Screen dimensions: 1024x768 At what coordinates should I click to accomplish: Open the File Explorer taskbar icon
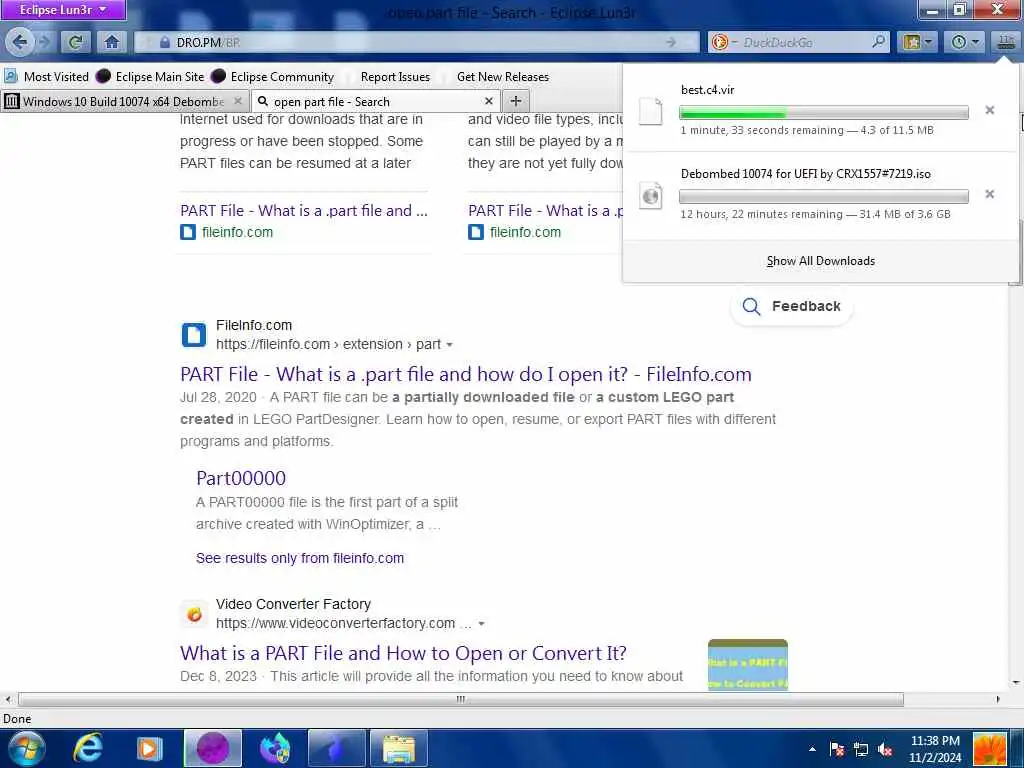(x=399, y=748)
